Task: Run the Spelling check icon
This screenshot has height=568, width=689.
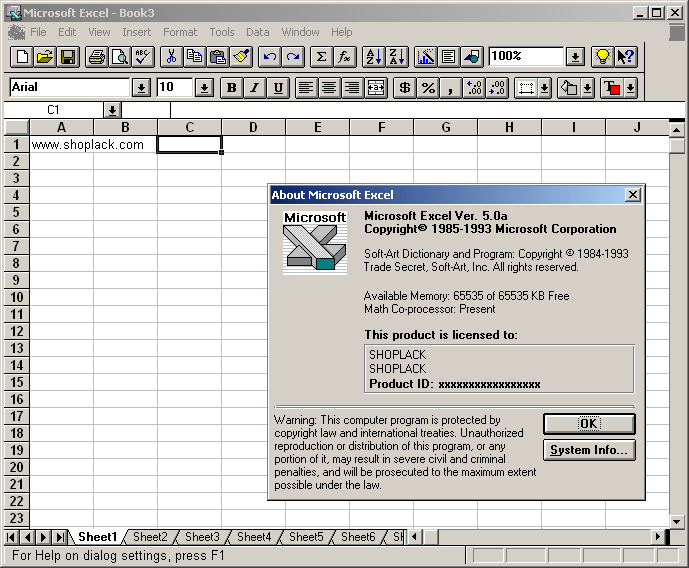Action: 143,57
